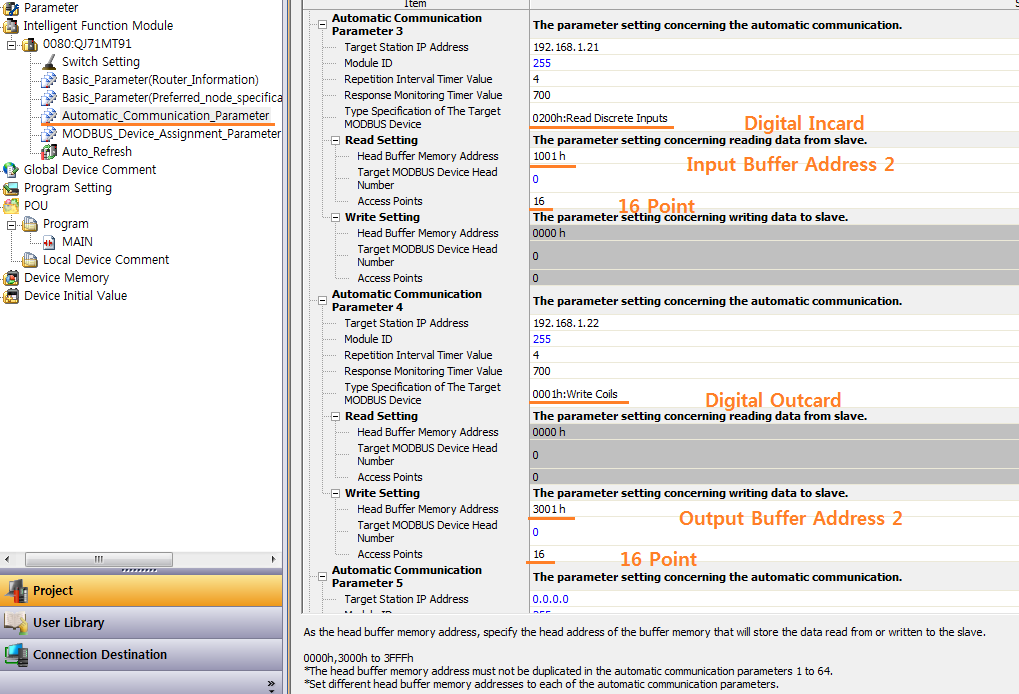Select the 0200h:Read Discrete Inputs type field

tap(600, 118)
